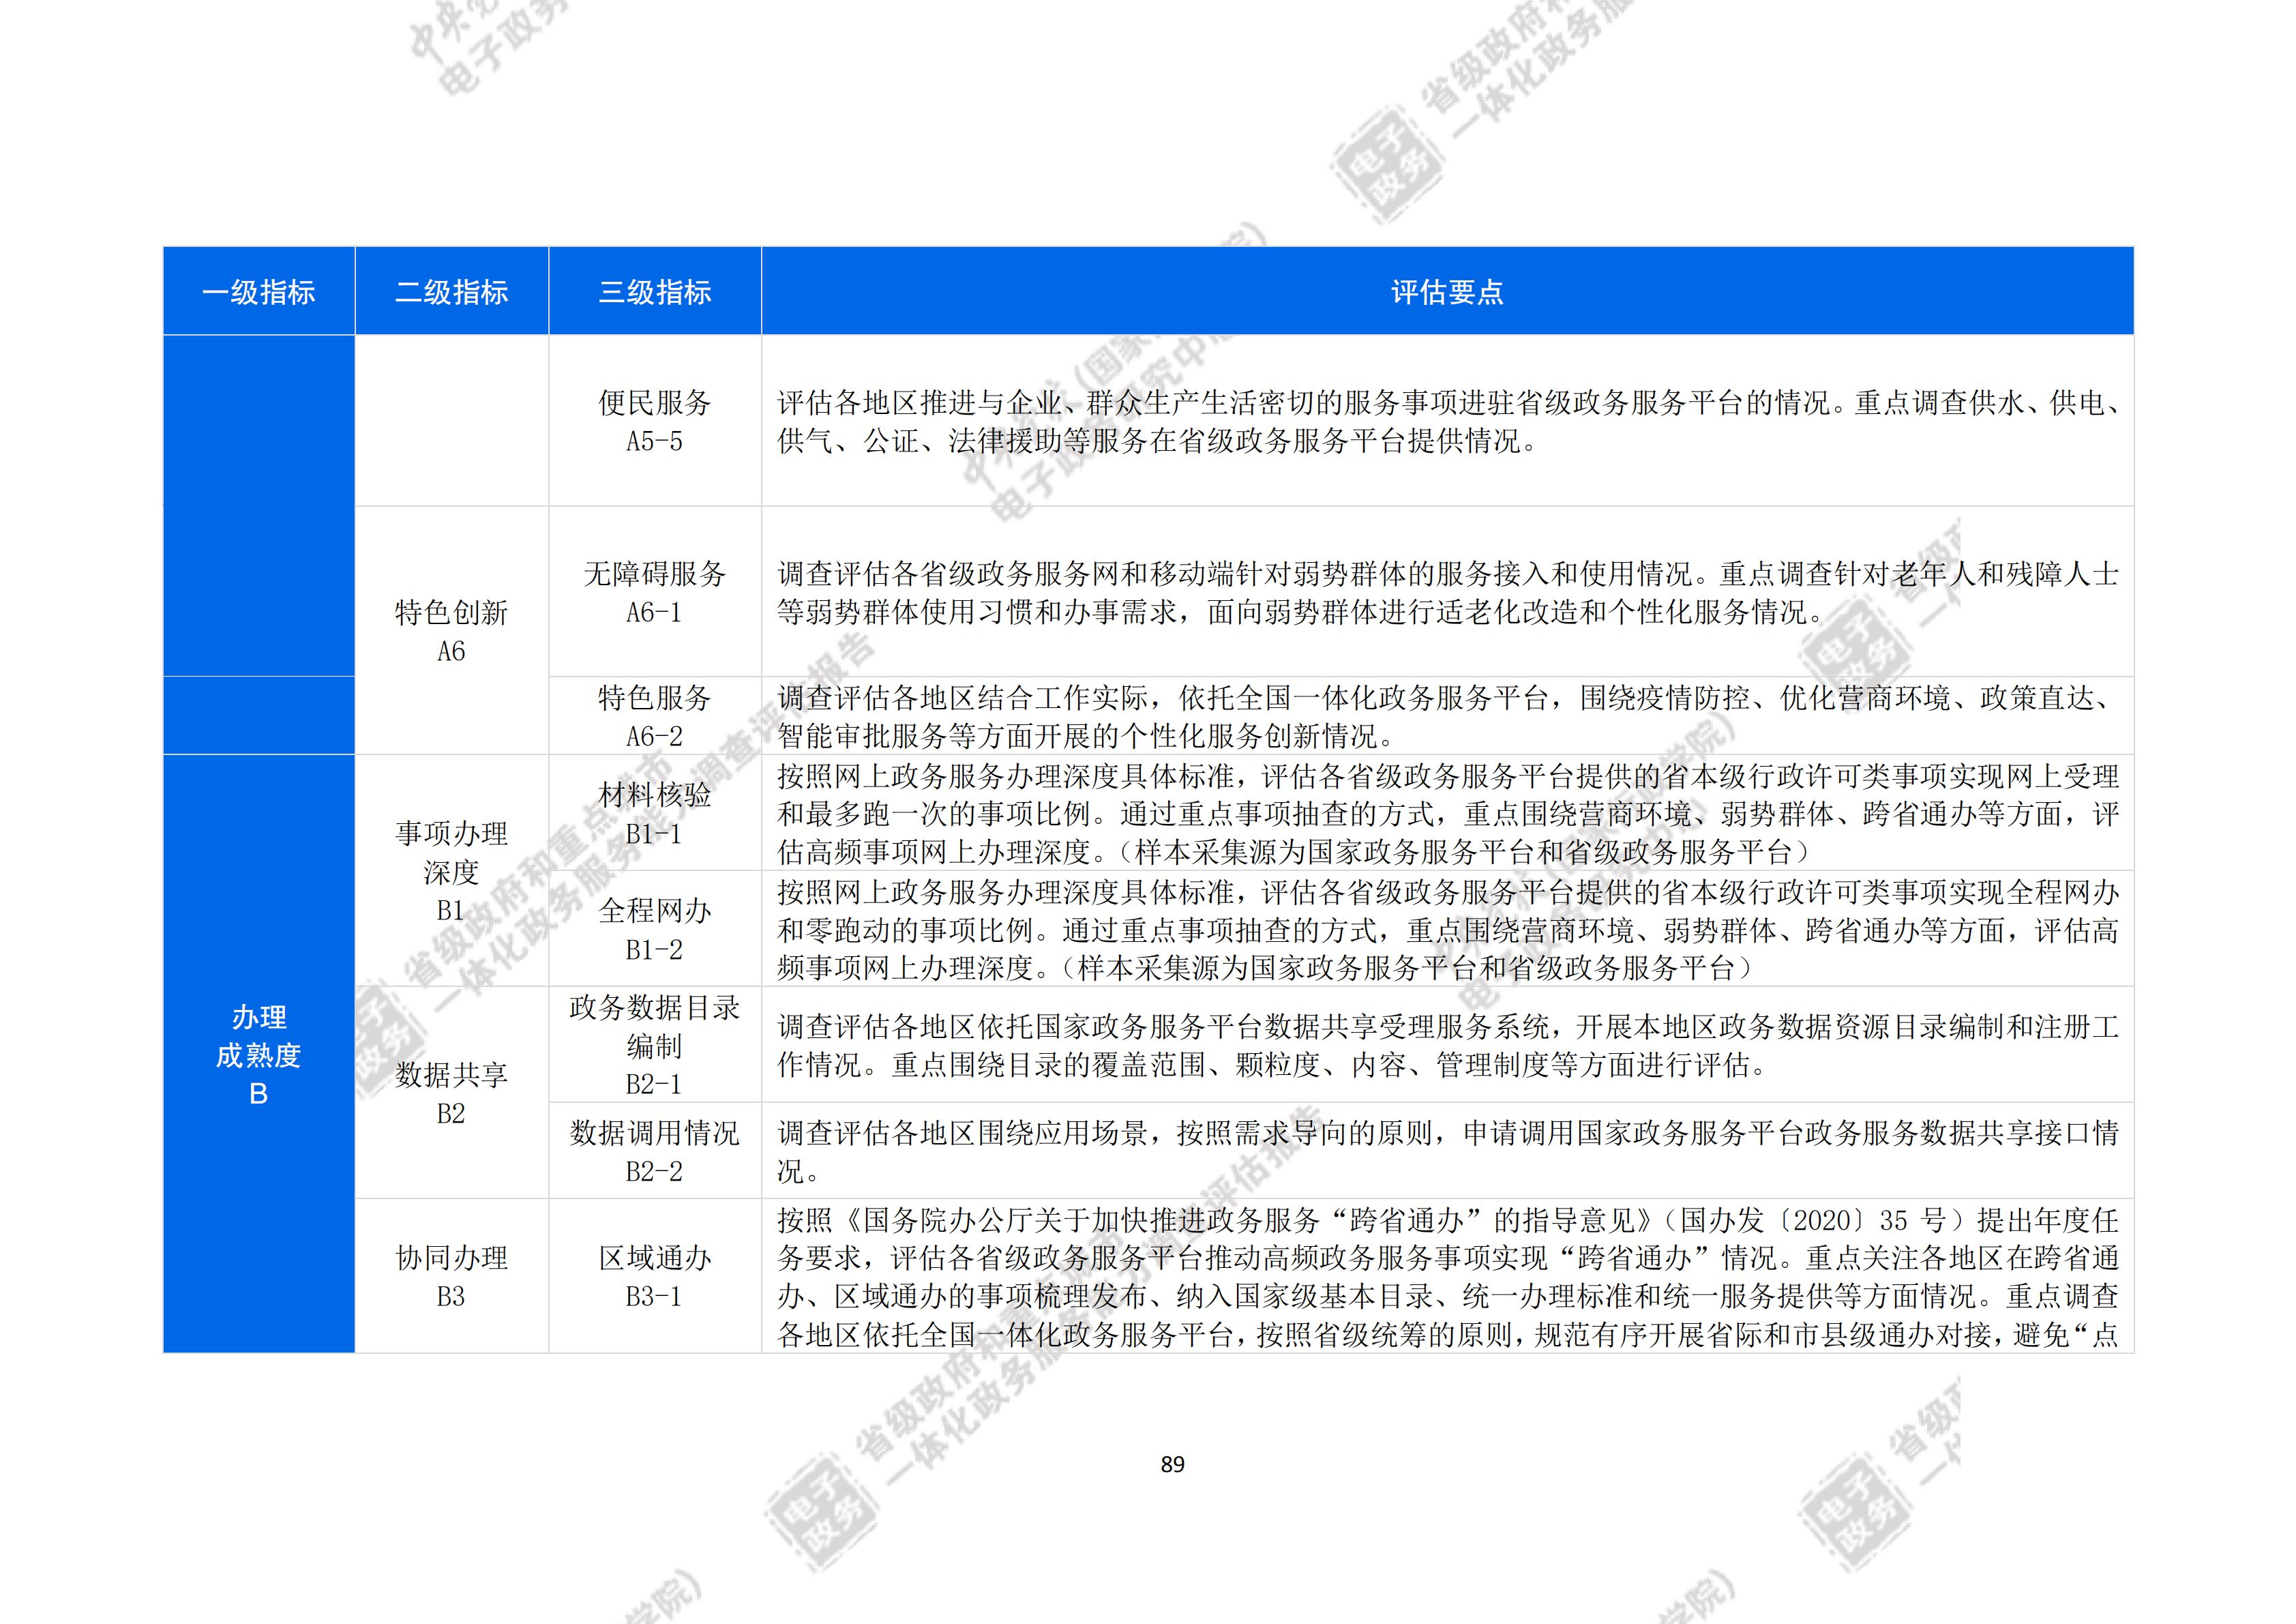Click the 一级指标 column header
Screen dimensions: 2296x1624
258,291
